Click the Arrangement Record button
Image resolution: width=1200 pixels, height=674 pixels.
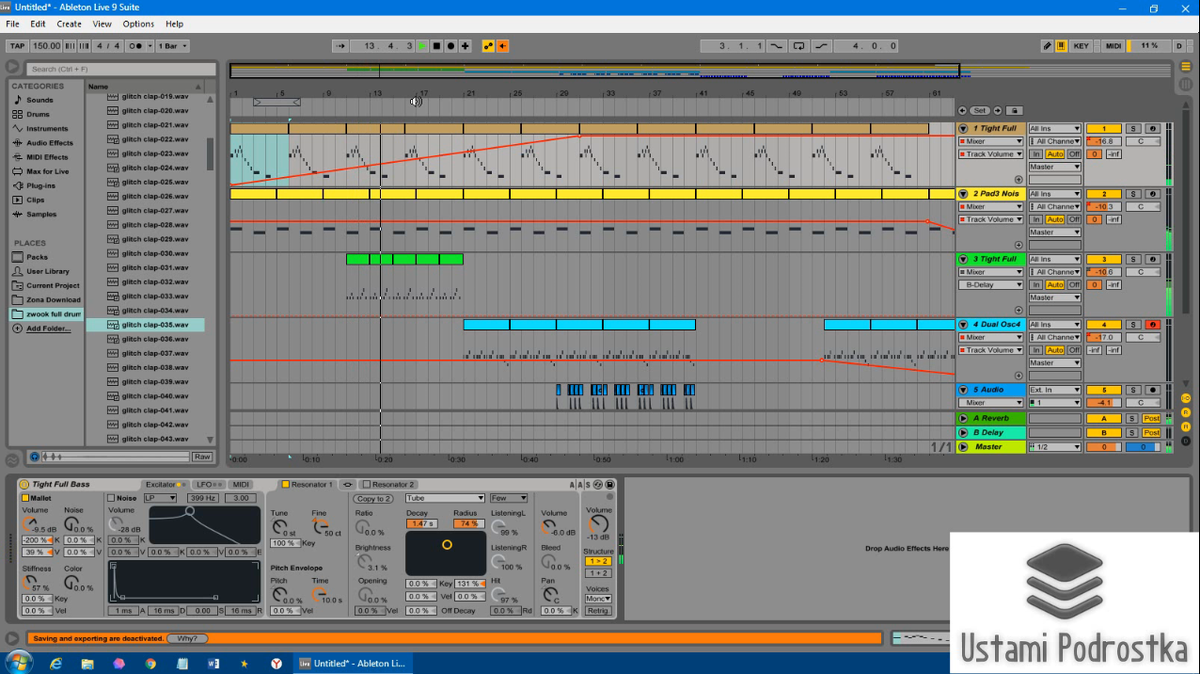[x=451, y=46]
